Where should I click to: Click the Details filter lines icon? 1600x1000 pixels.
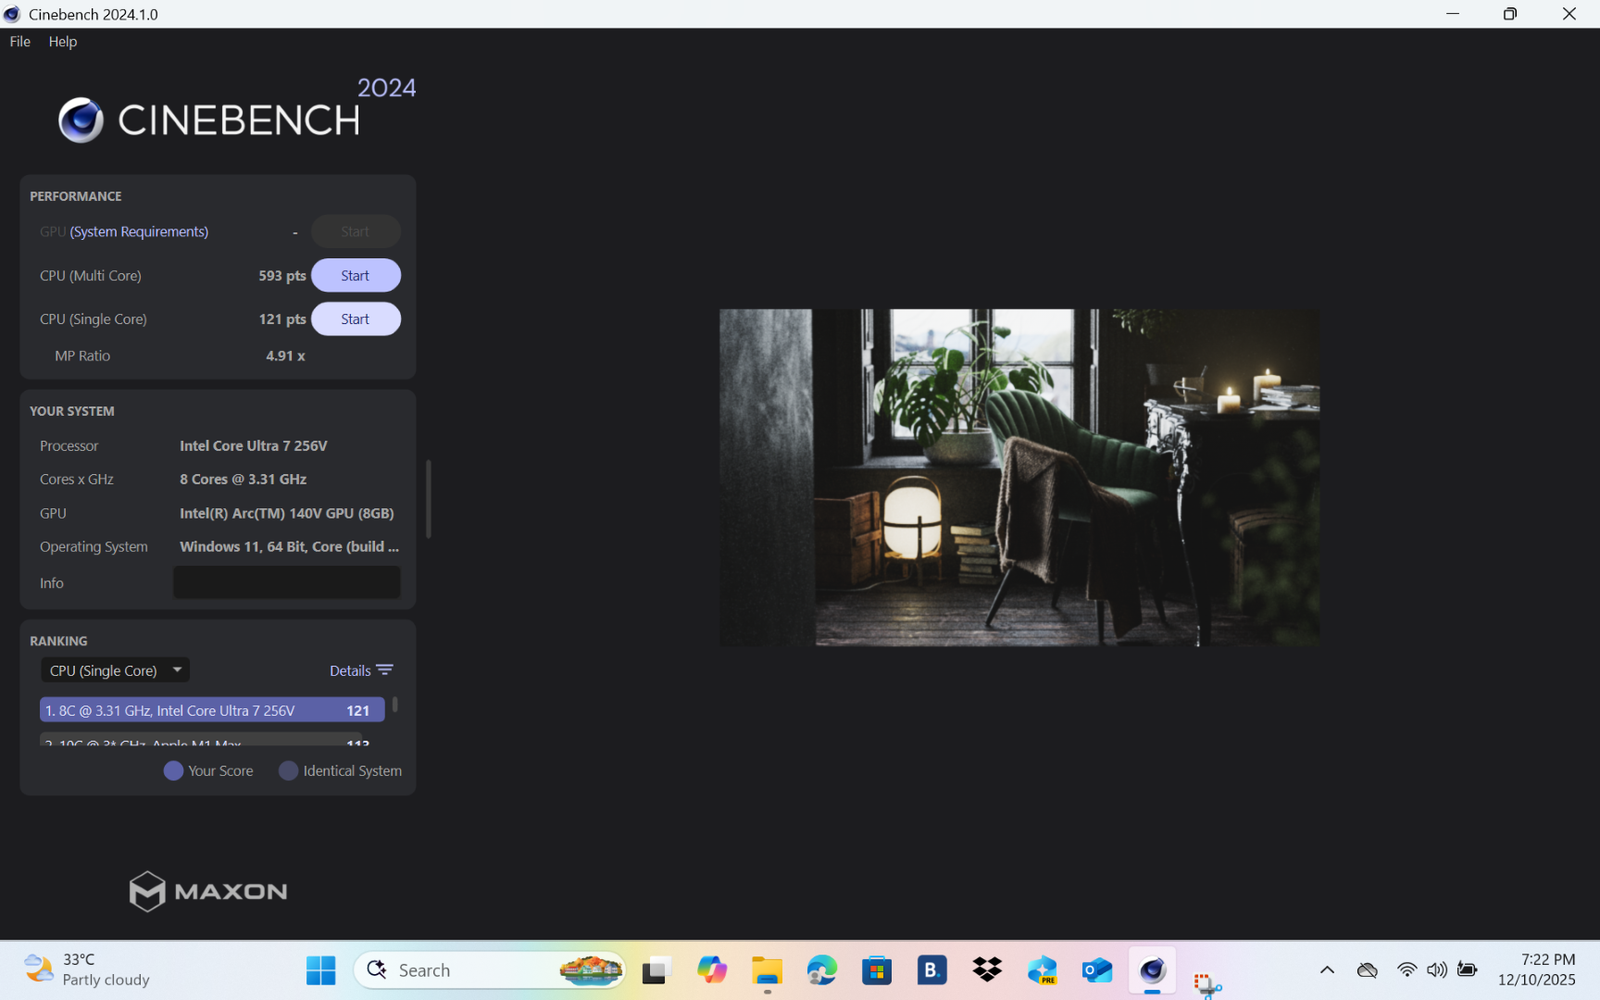pyautogui.click(x=385, y=670)
